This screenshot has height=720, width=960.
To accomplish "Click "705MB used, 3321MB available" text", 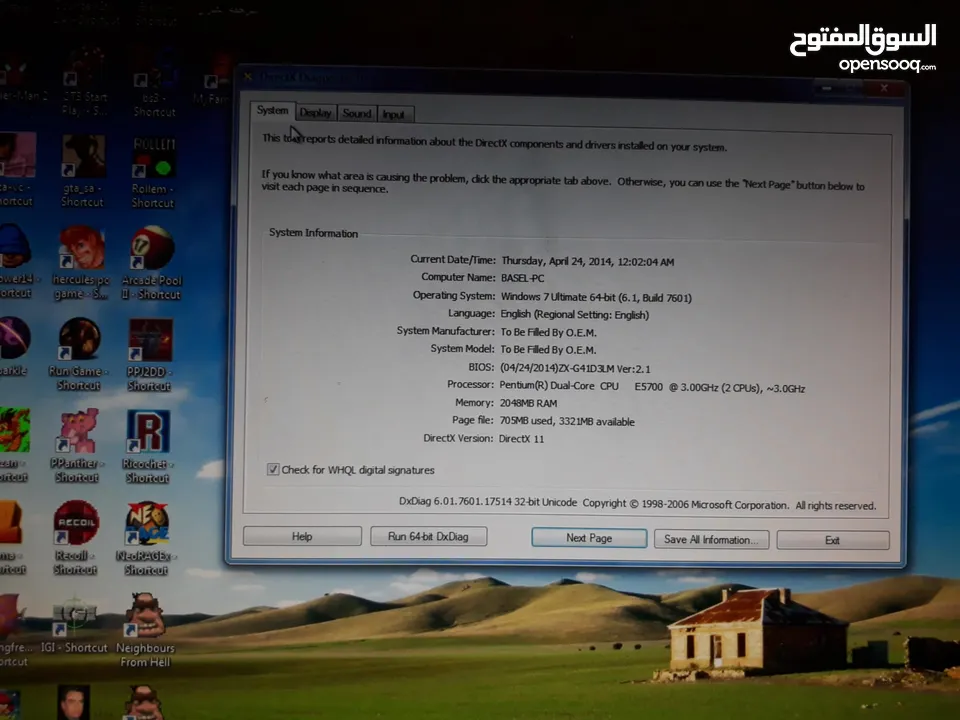I will point(567,421).
